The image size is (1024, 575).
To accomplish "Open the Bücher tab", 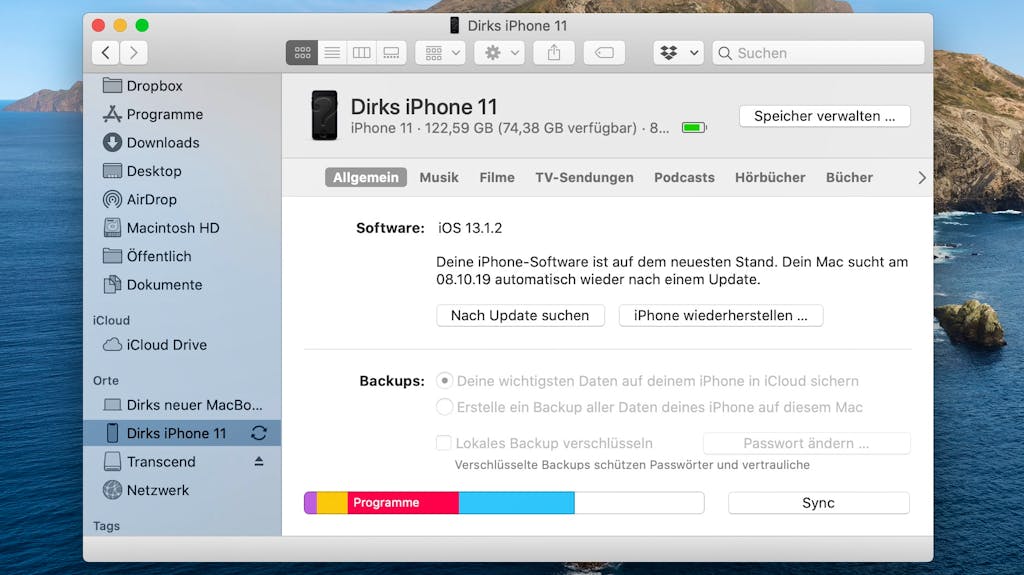I will [x=849, y=178].
